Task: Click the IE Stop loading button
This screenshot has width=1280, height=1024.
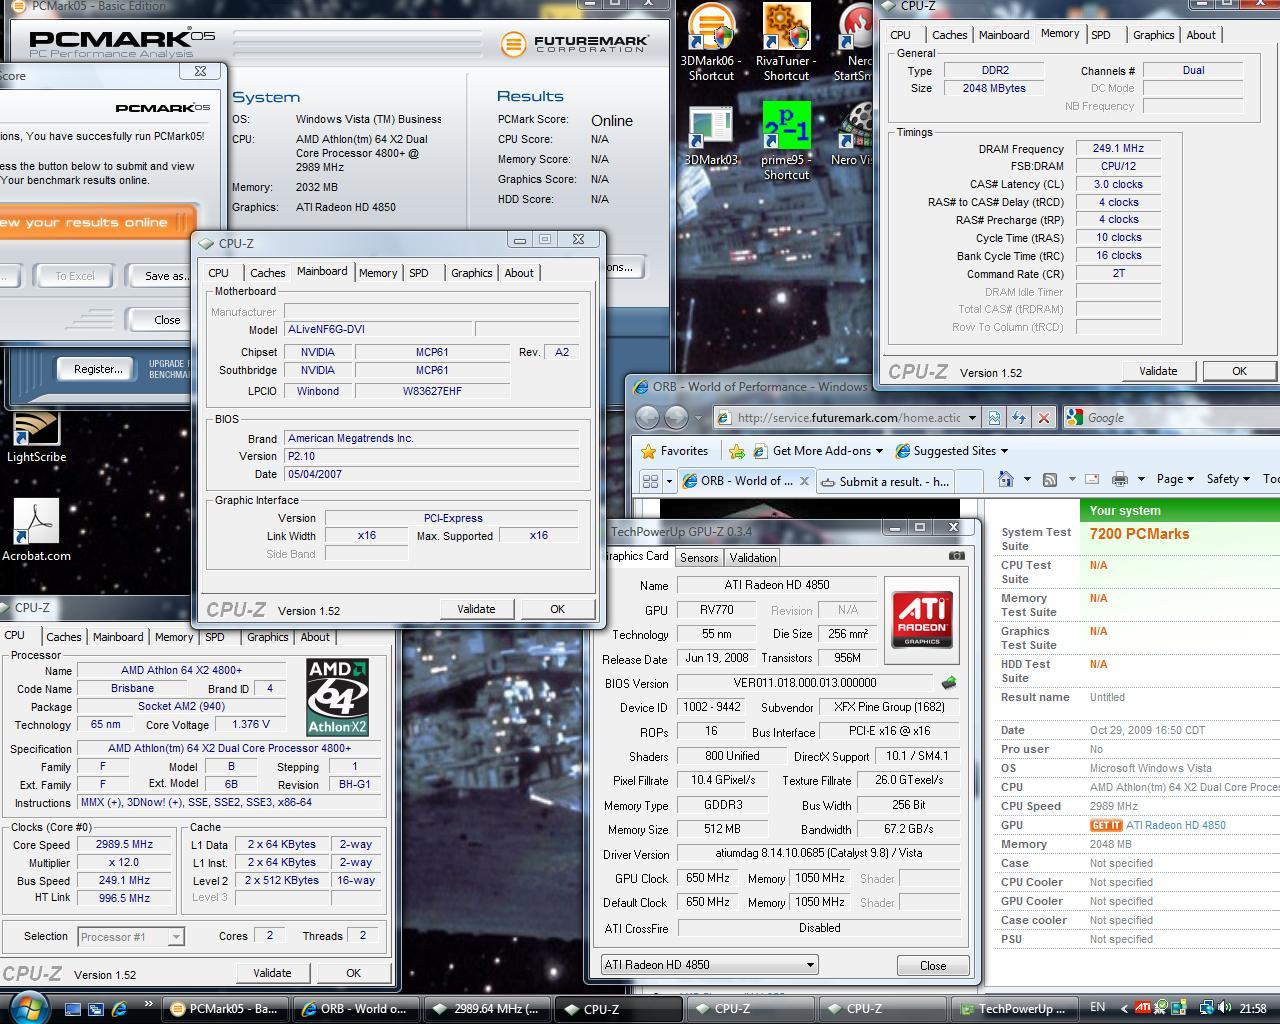Action: coord(1043,418)
